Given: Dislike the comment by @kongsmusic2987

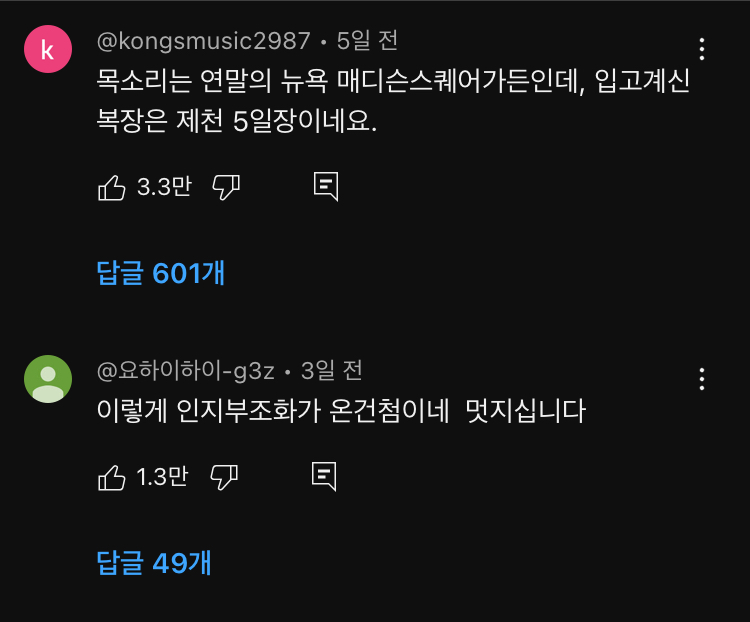Looking at the screenshot, I should [x=227, y=187].
